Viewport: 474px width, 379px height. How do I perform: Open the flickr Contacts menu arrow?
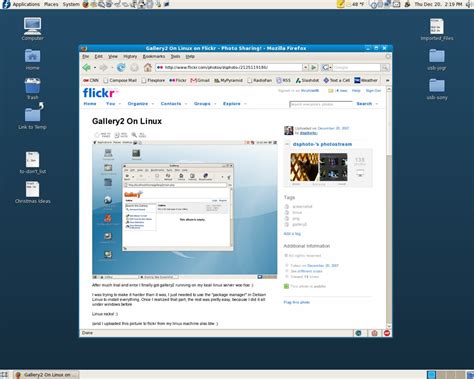pos(186,104)
